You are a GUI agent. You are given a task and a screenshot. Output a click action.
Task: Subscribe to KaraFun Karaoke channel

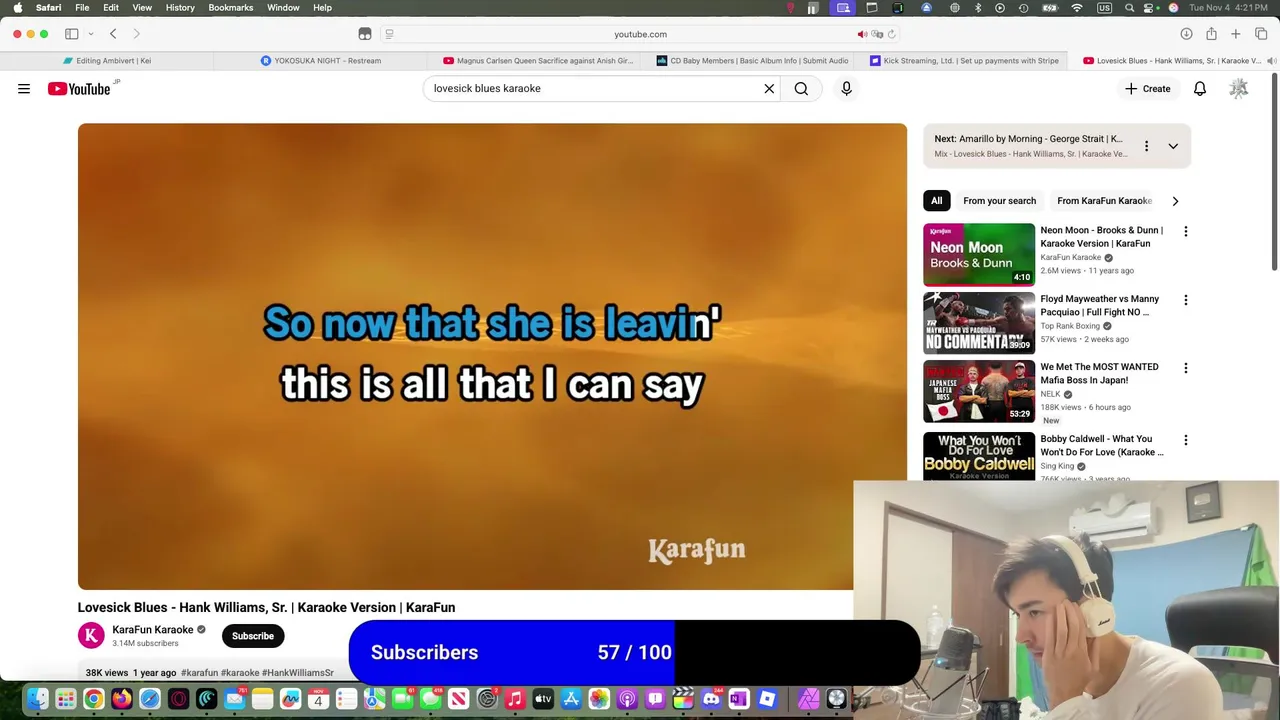[x=253, y=636]
